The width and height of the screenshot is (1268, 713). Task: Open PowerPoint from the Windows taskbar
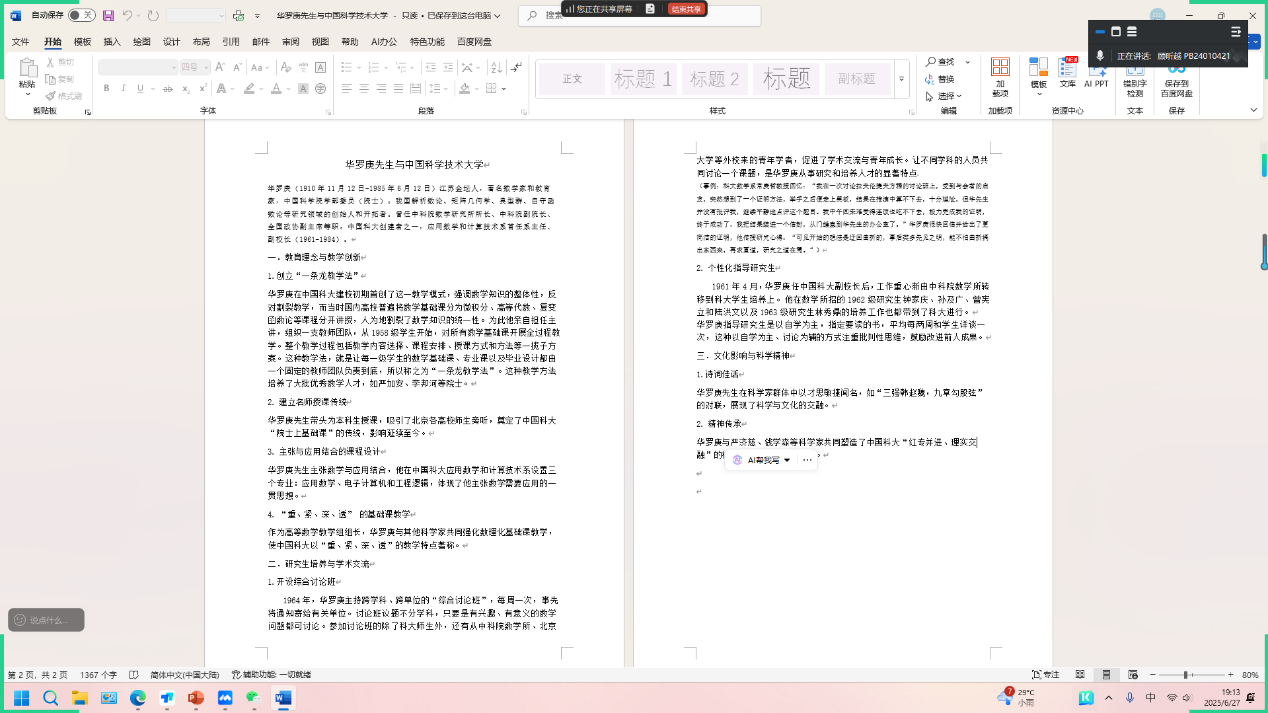point(196,698)
